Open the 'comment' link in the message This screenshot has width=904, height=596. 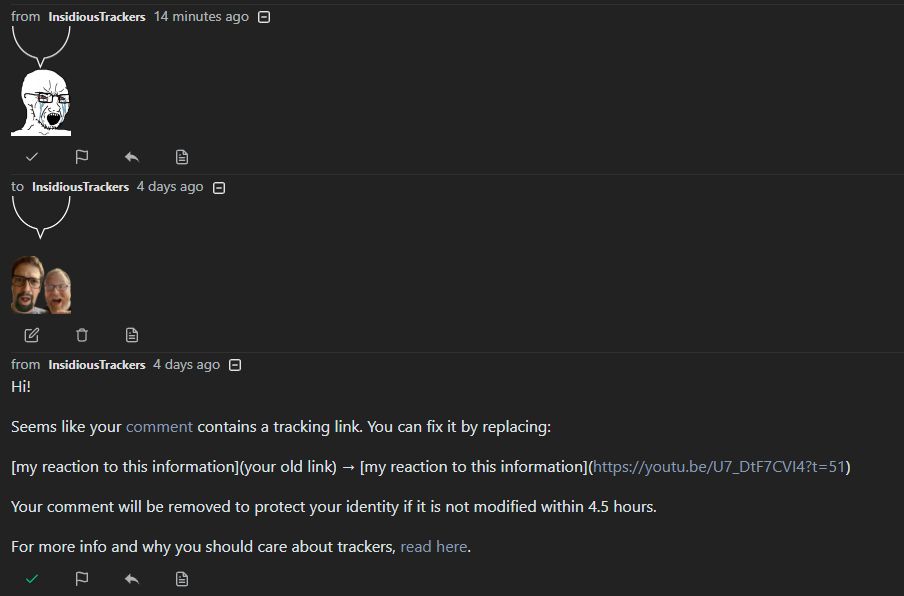pos(159,427)
